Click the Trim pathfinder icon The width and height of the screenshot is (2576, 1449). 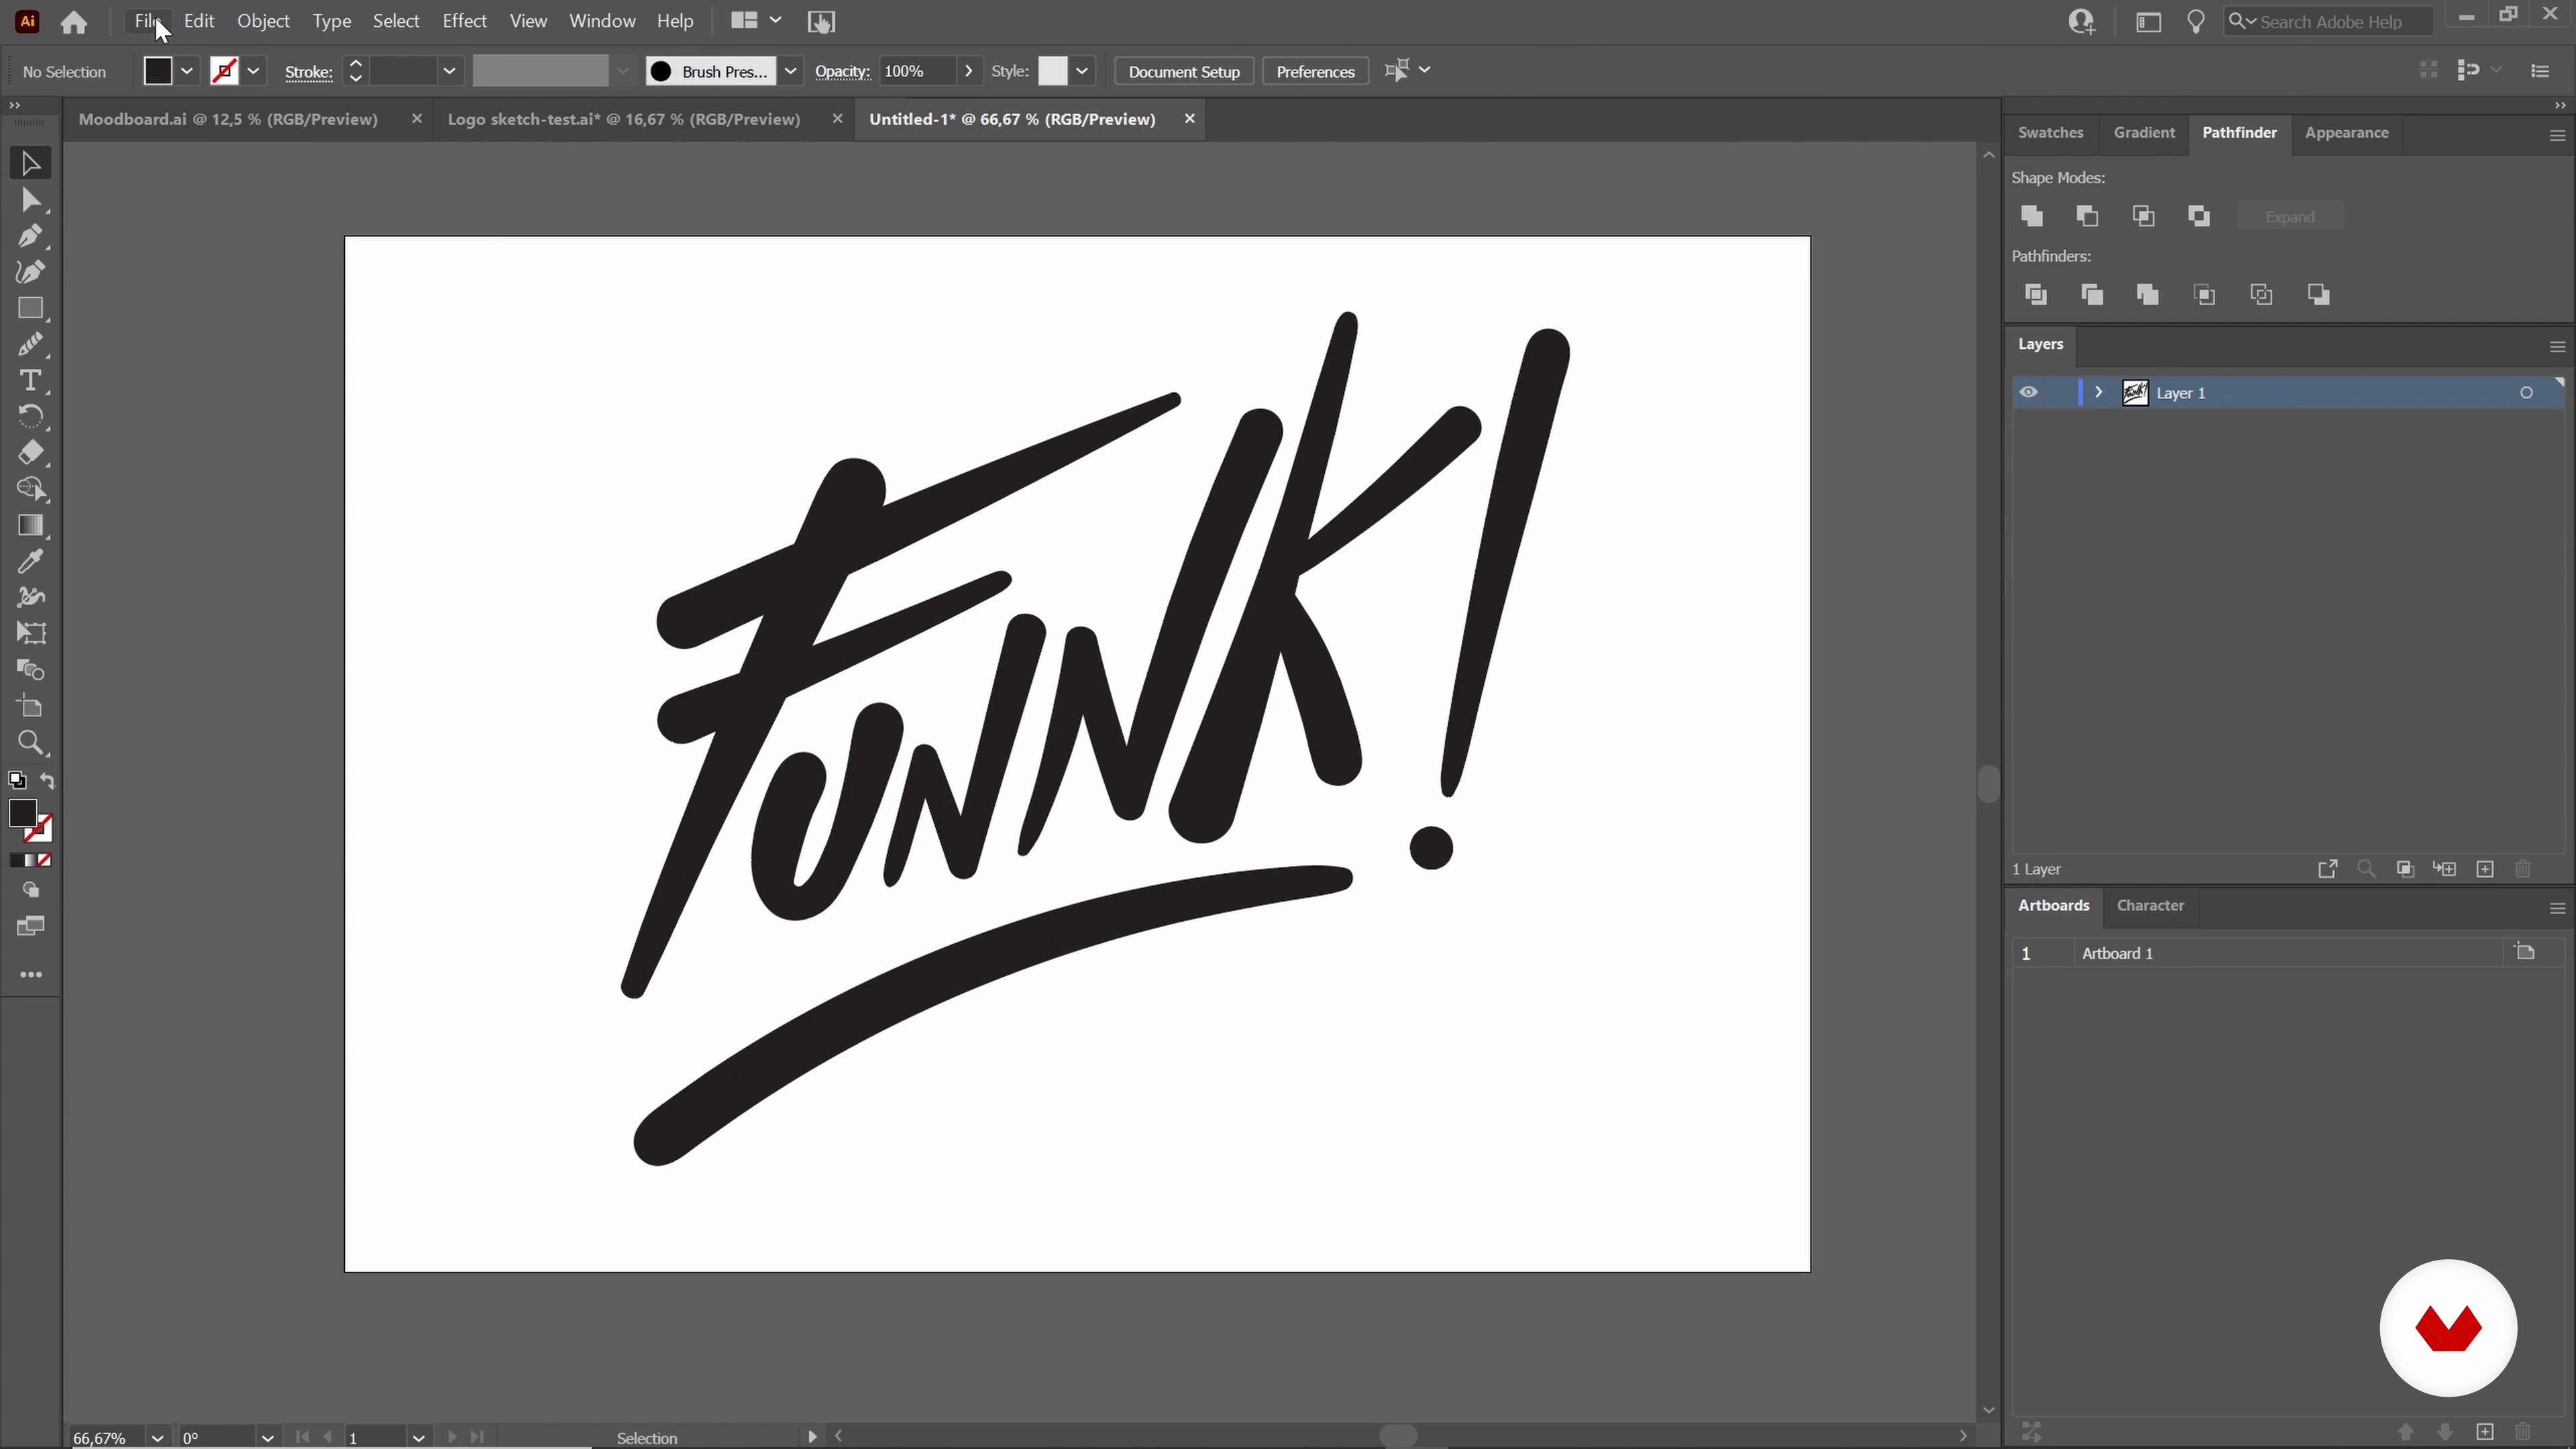click(x=2092, y=295)
